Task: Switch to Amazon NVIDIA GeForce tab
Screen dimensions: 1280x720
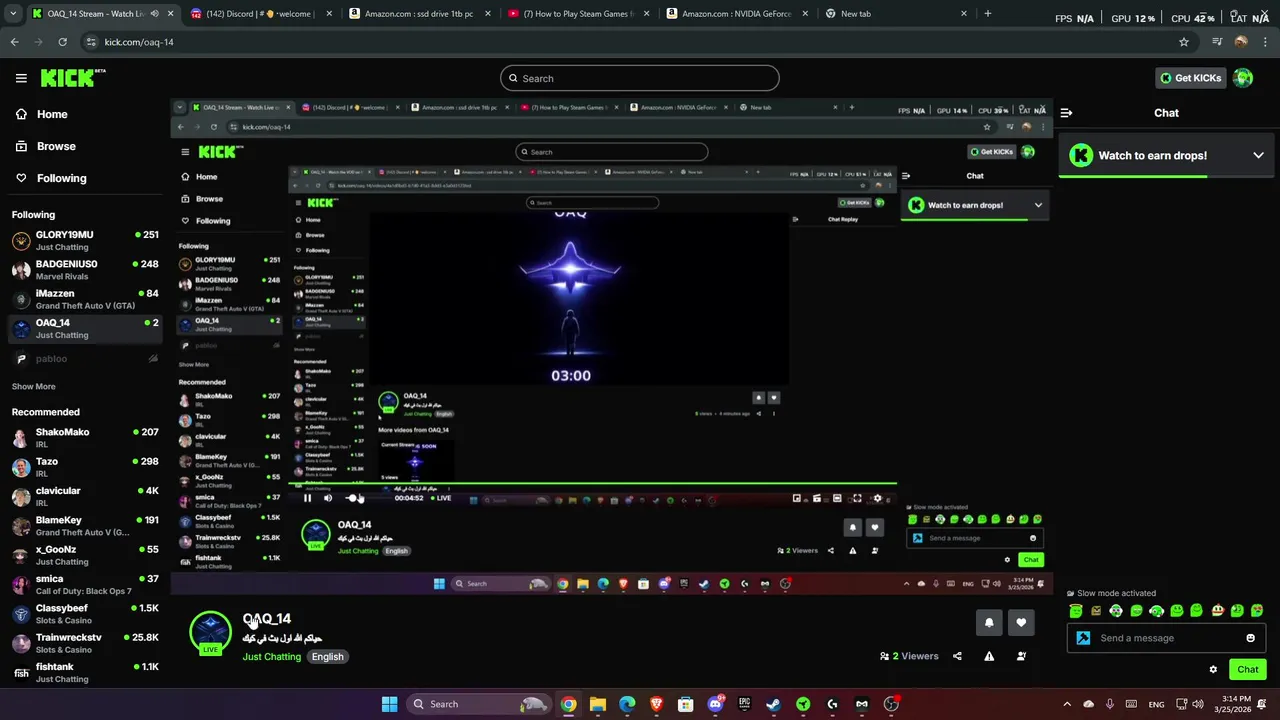Action: (x=738, y=14)
